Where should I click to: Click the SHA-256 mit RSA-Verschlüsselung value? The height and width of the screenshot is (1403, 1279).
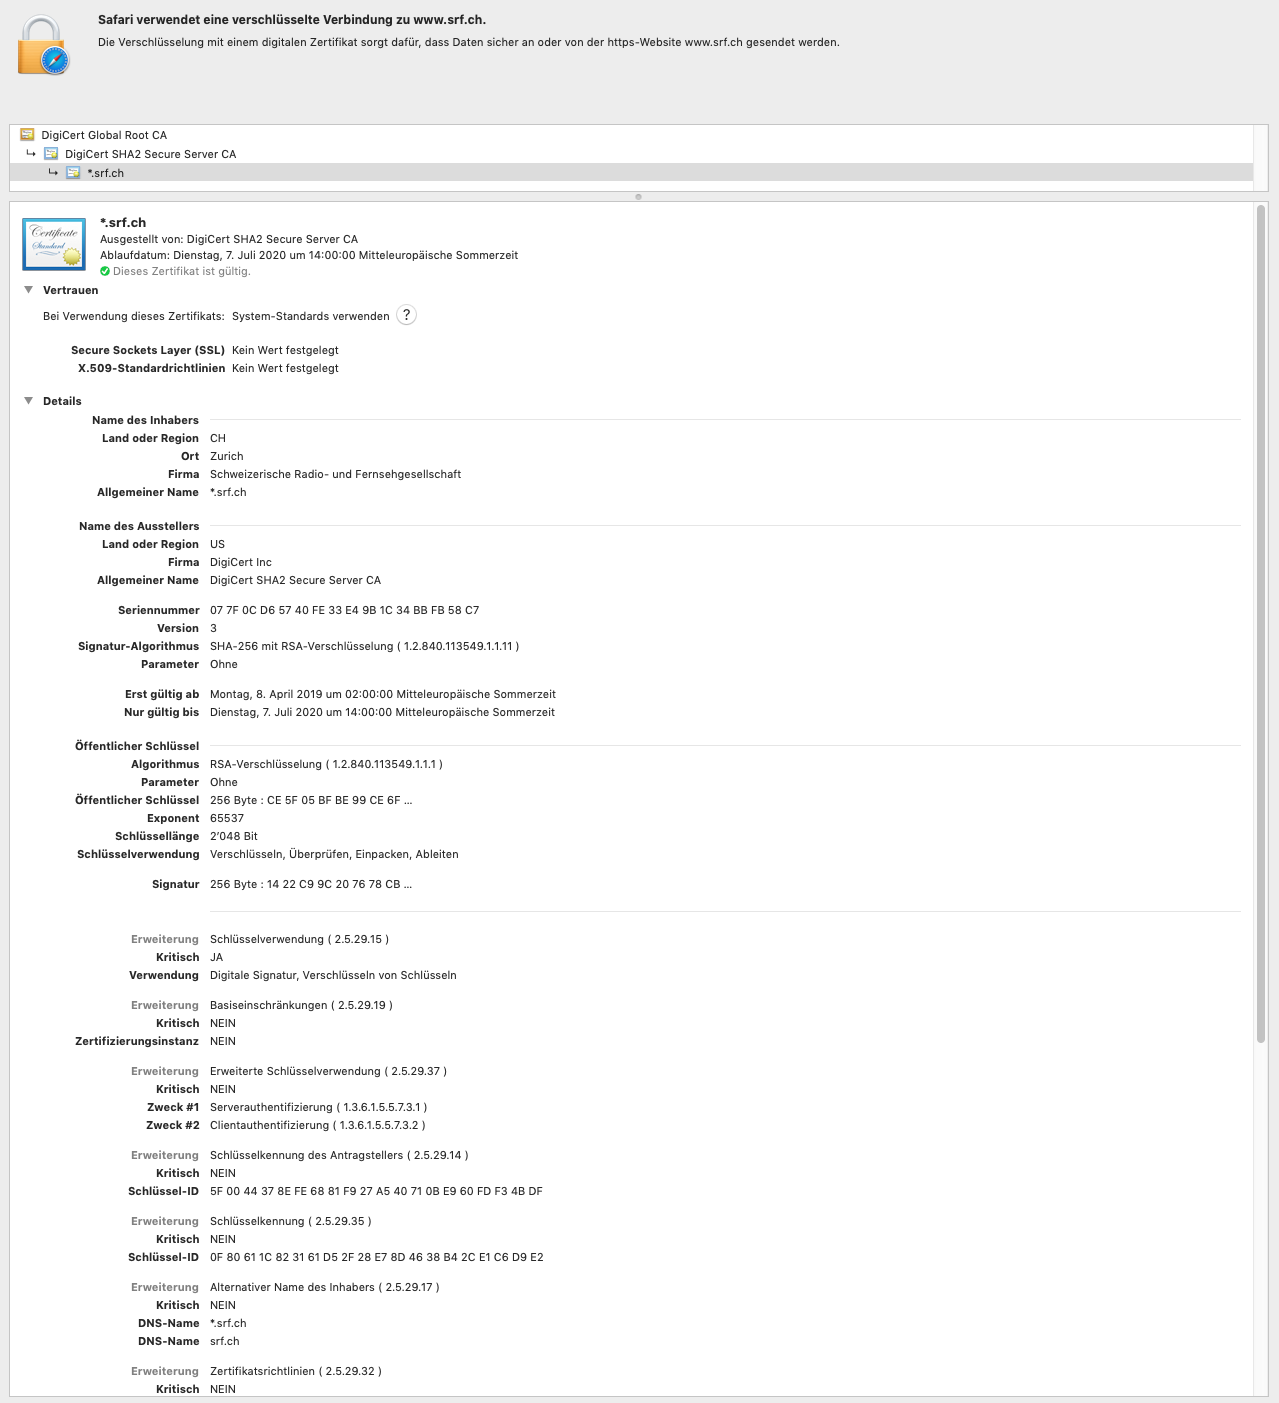click(364, 646)
